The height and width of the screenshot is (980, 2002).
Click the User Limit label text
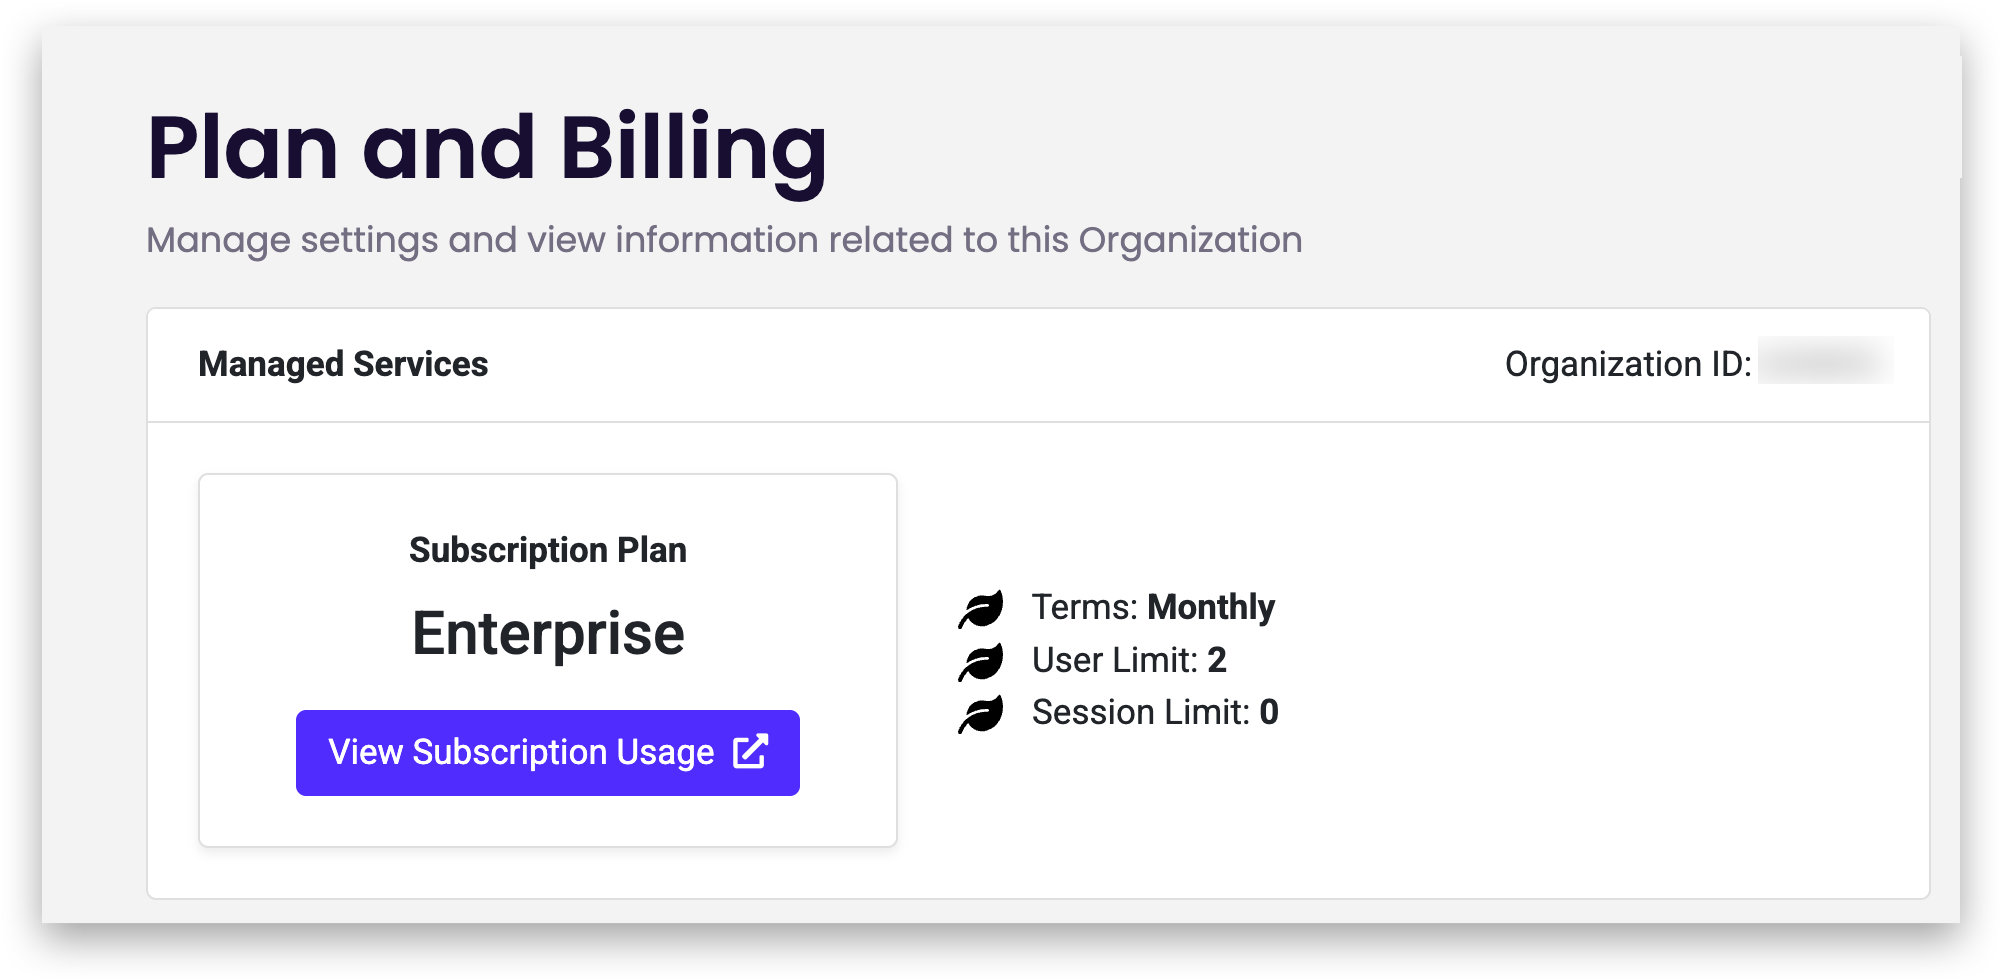point(1114,660)
